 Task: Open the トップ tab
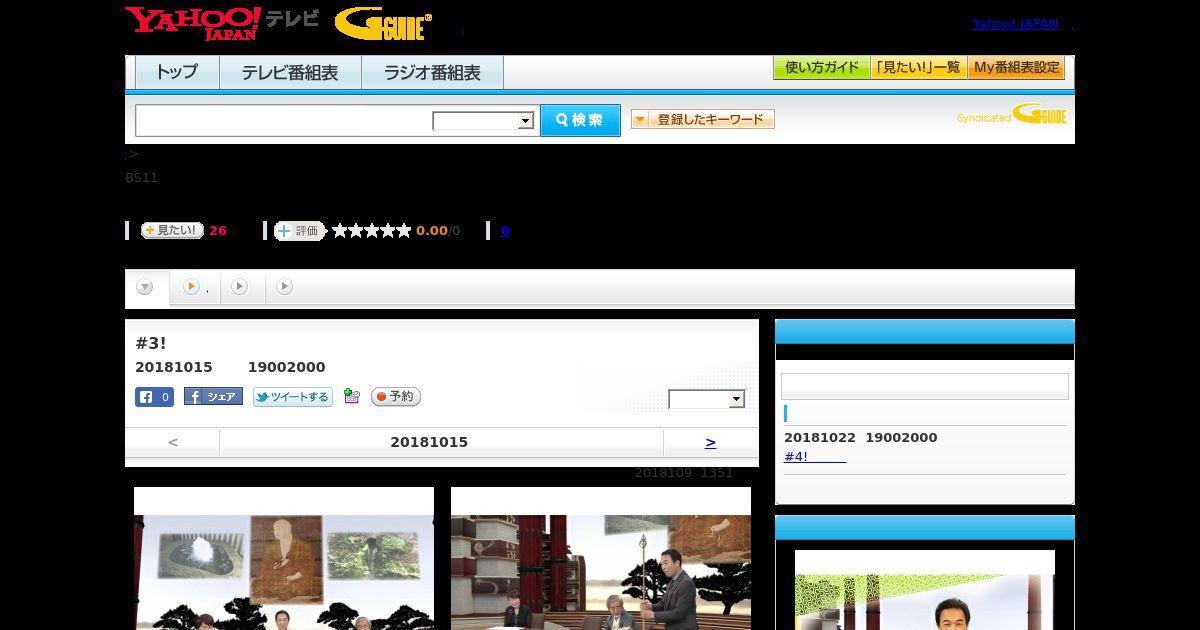(x=177, y=73)
